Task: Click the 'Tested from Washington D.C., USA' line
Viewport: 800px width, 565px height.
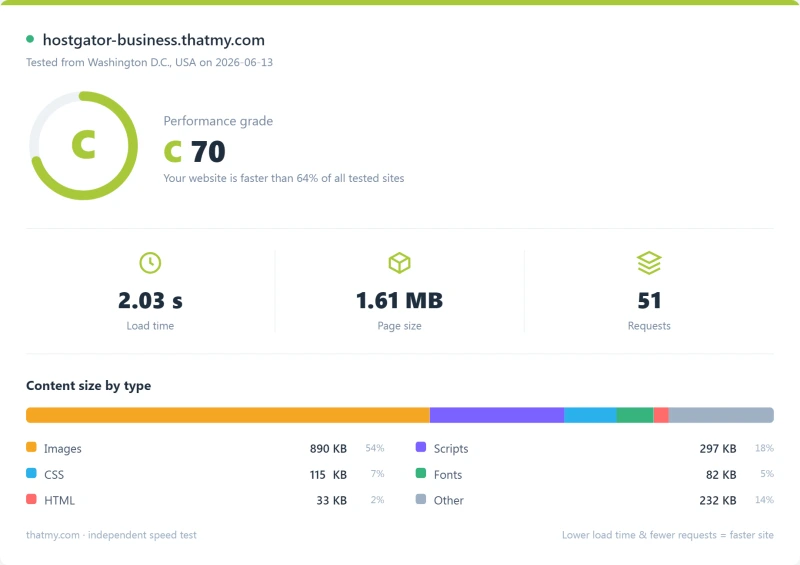Action: pyautogui.click(x=149, y=62)
